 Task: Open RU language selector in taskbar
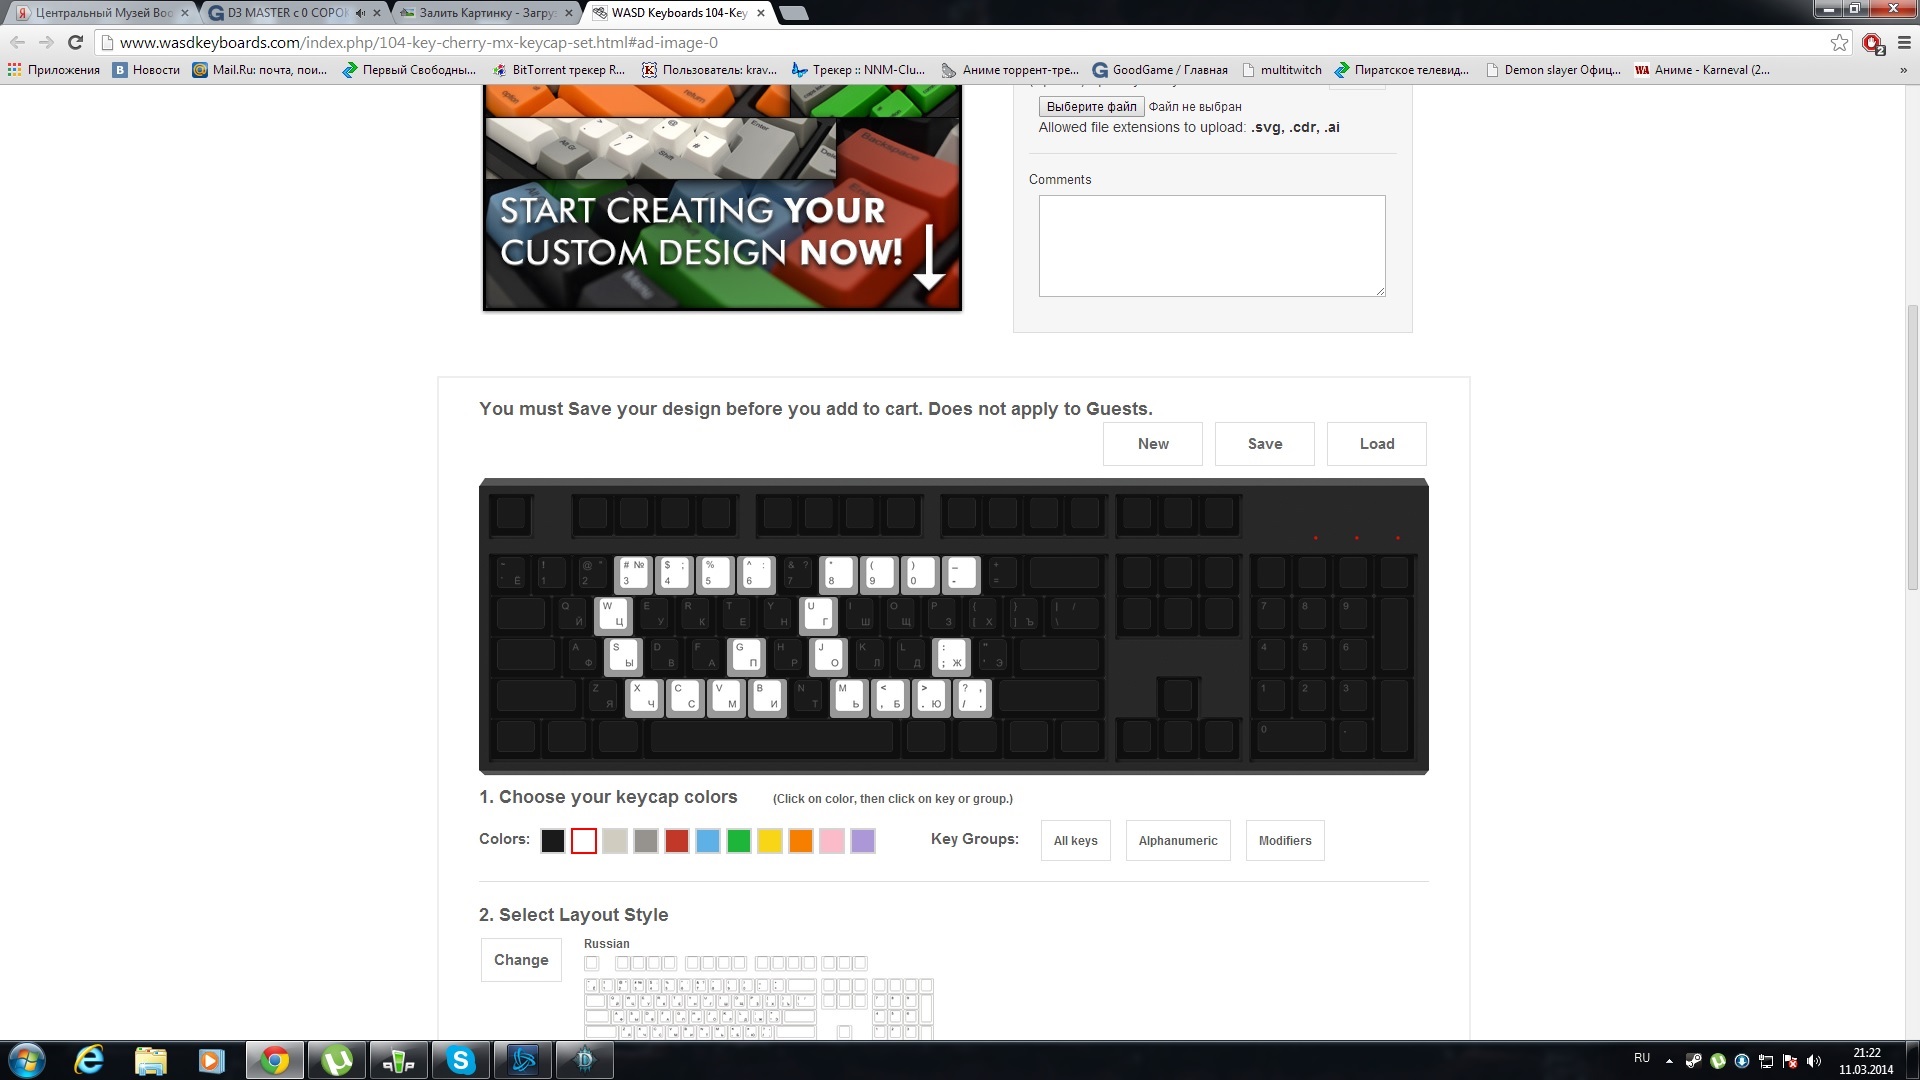pyautogui.click(x=1642, y=1058)
